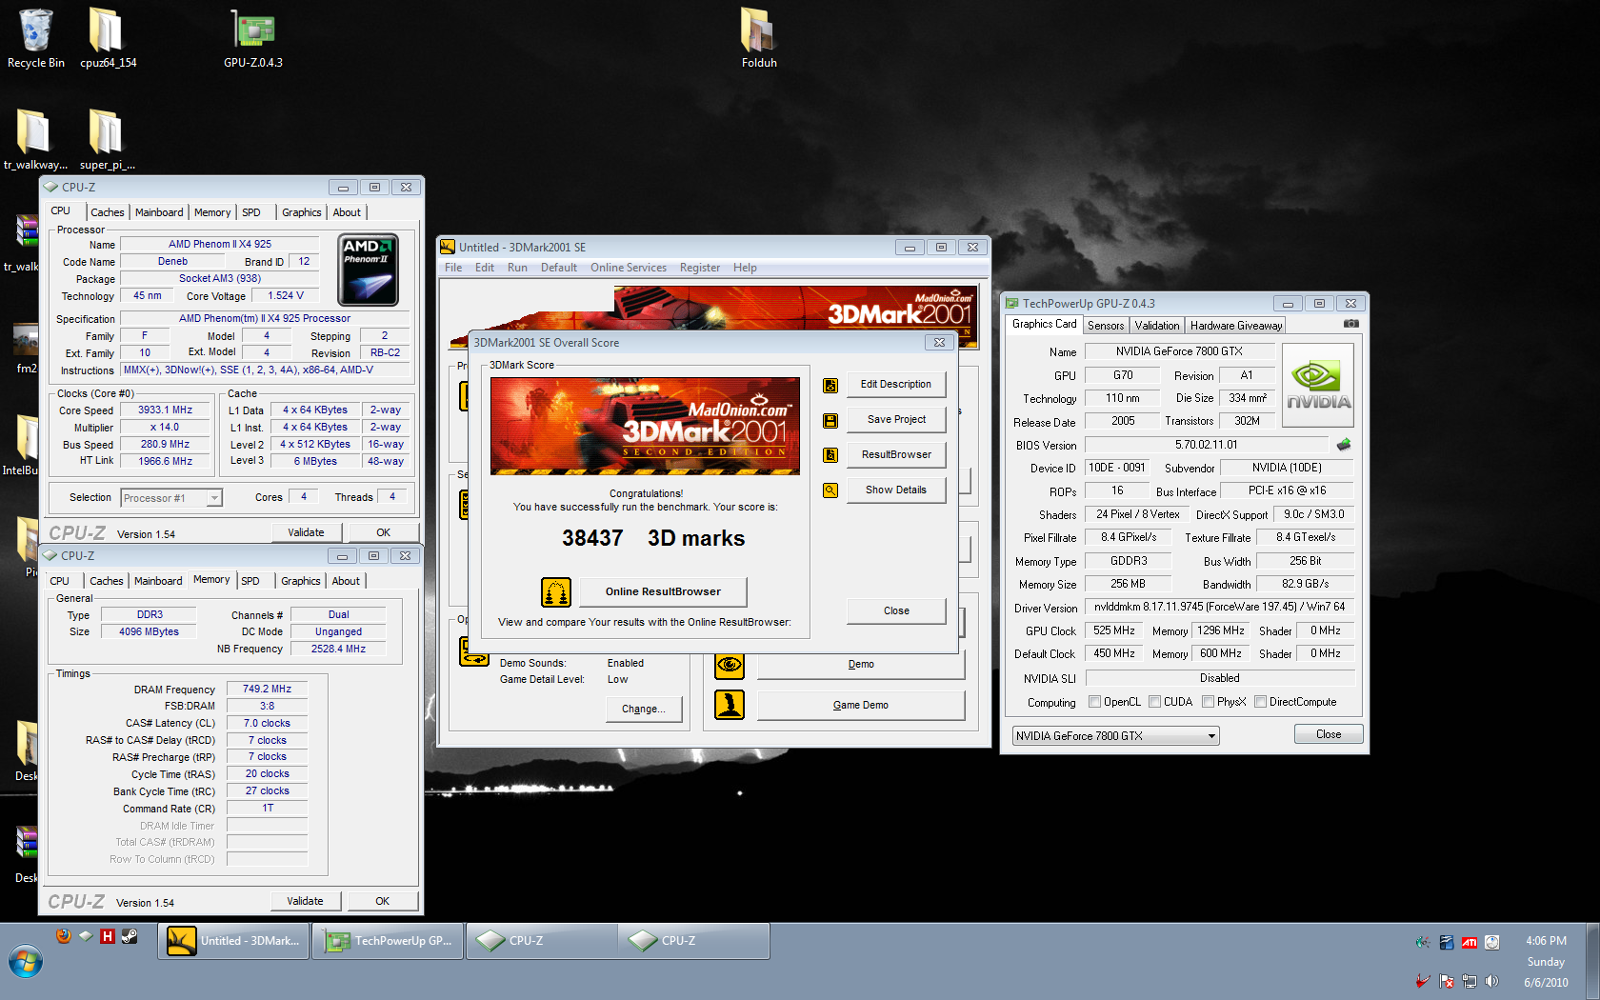Open the Recycle Bin desktop icon
Viewport: 1600px width, 1000px height.
click(36, 38)
